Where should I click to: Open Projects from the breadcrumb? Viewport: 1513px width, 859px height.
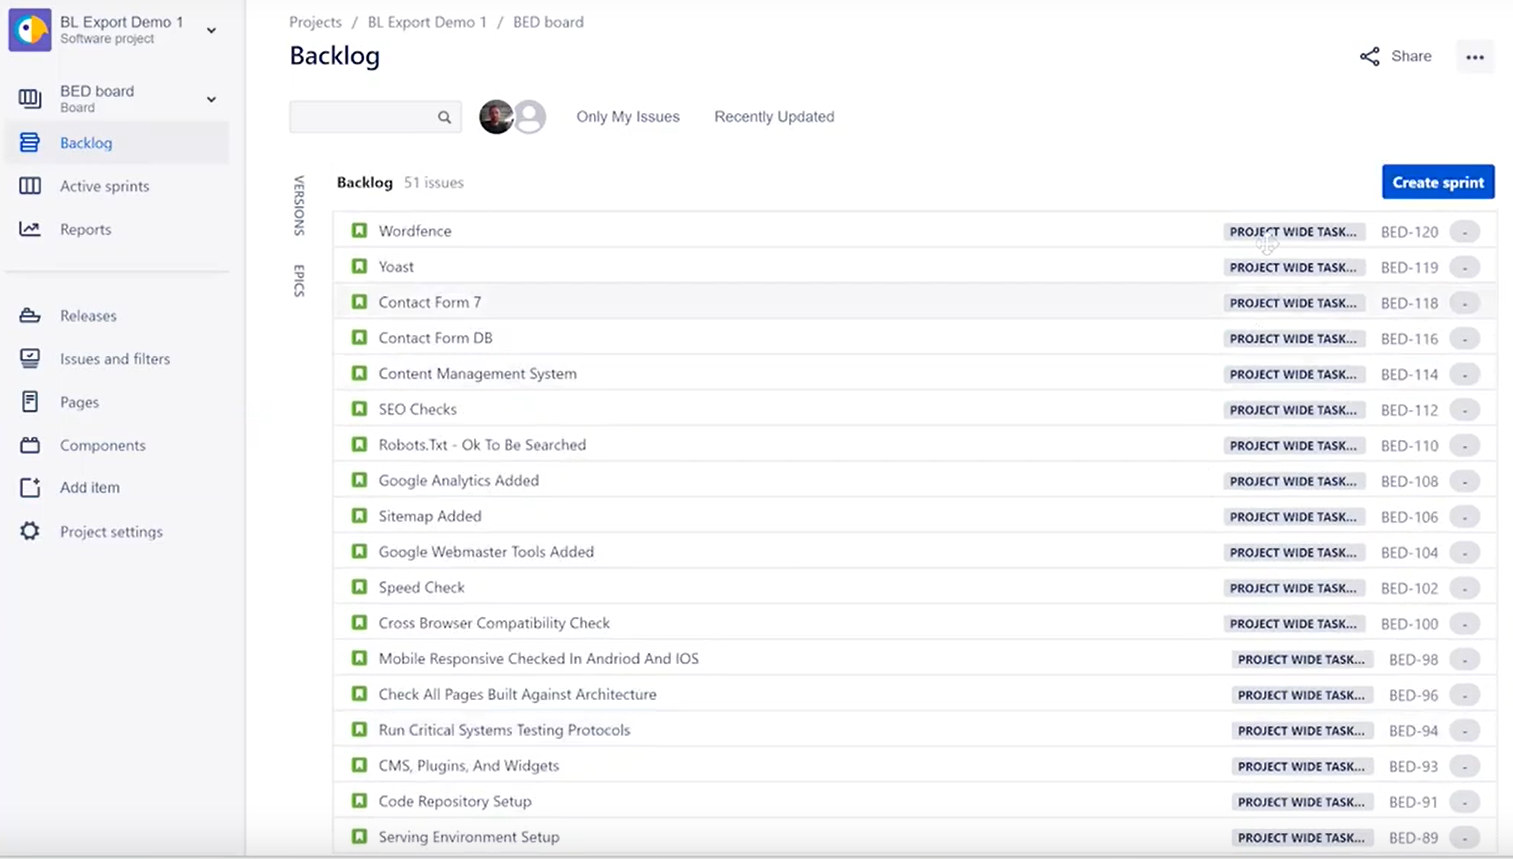[x=315, y=22]
